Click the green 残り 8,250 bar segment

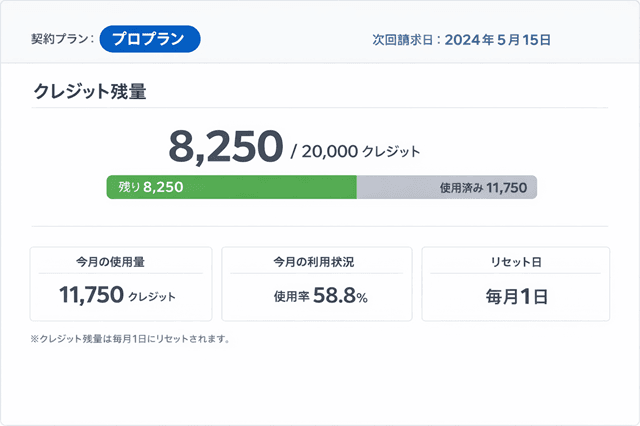(x=231, y=187)
